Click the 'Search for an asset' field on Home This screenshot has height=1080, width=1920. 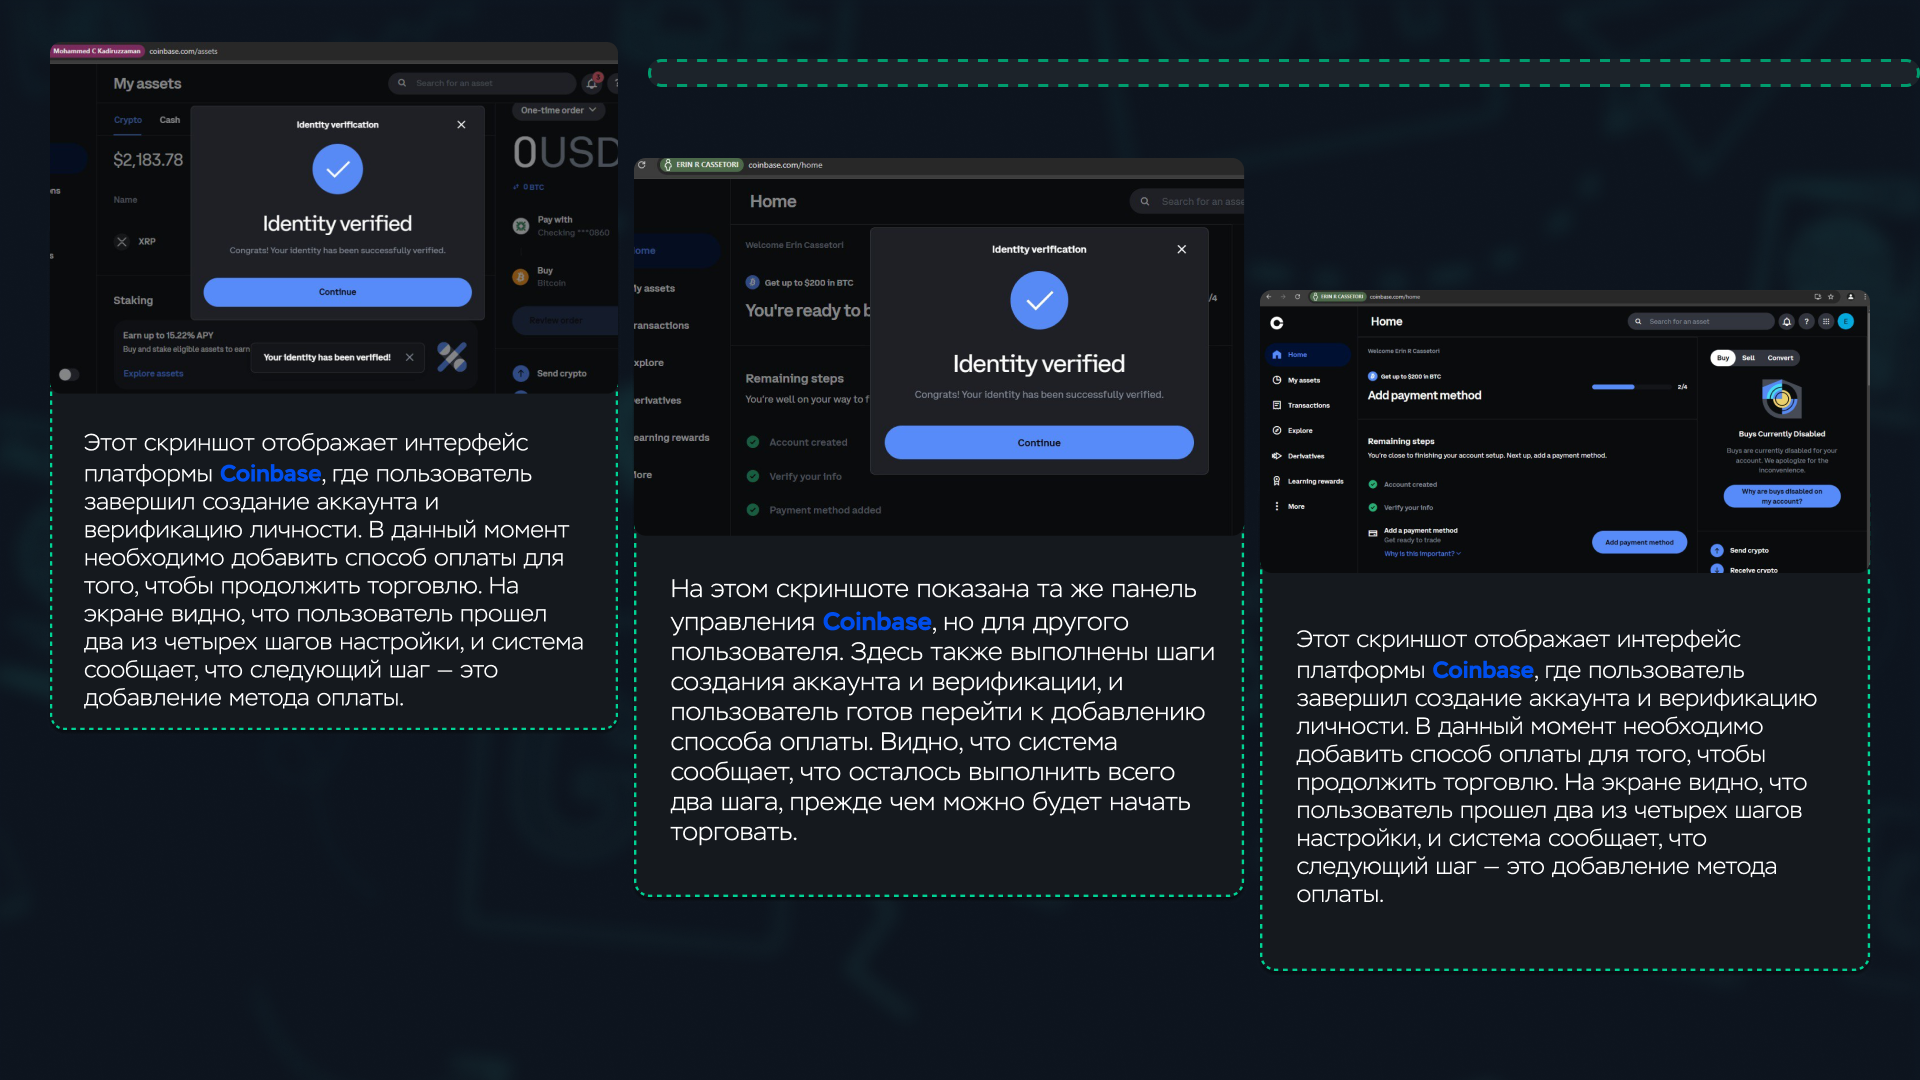pos(1700,322)
